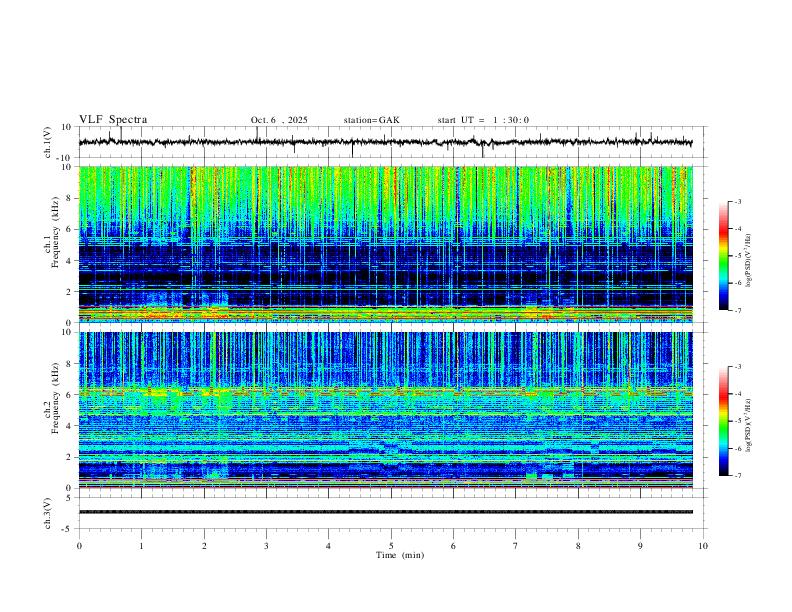792x612 pixels.
Task: Click the ch.2 "Frequency (kHz)" axis label
Action: click(56, 398)
